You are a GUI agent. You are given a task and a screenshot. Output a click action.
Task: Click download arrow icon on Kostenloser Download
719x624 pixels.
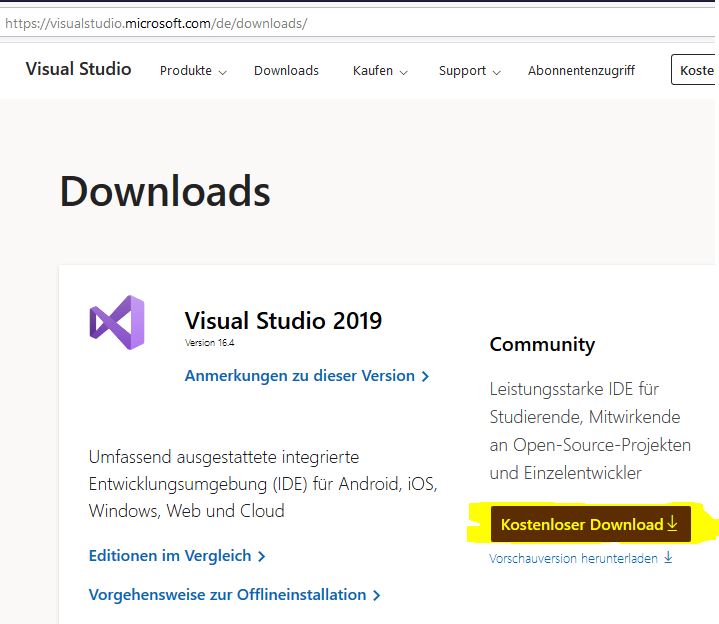click(672, 523)
